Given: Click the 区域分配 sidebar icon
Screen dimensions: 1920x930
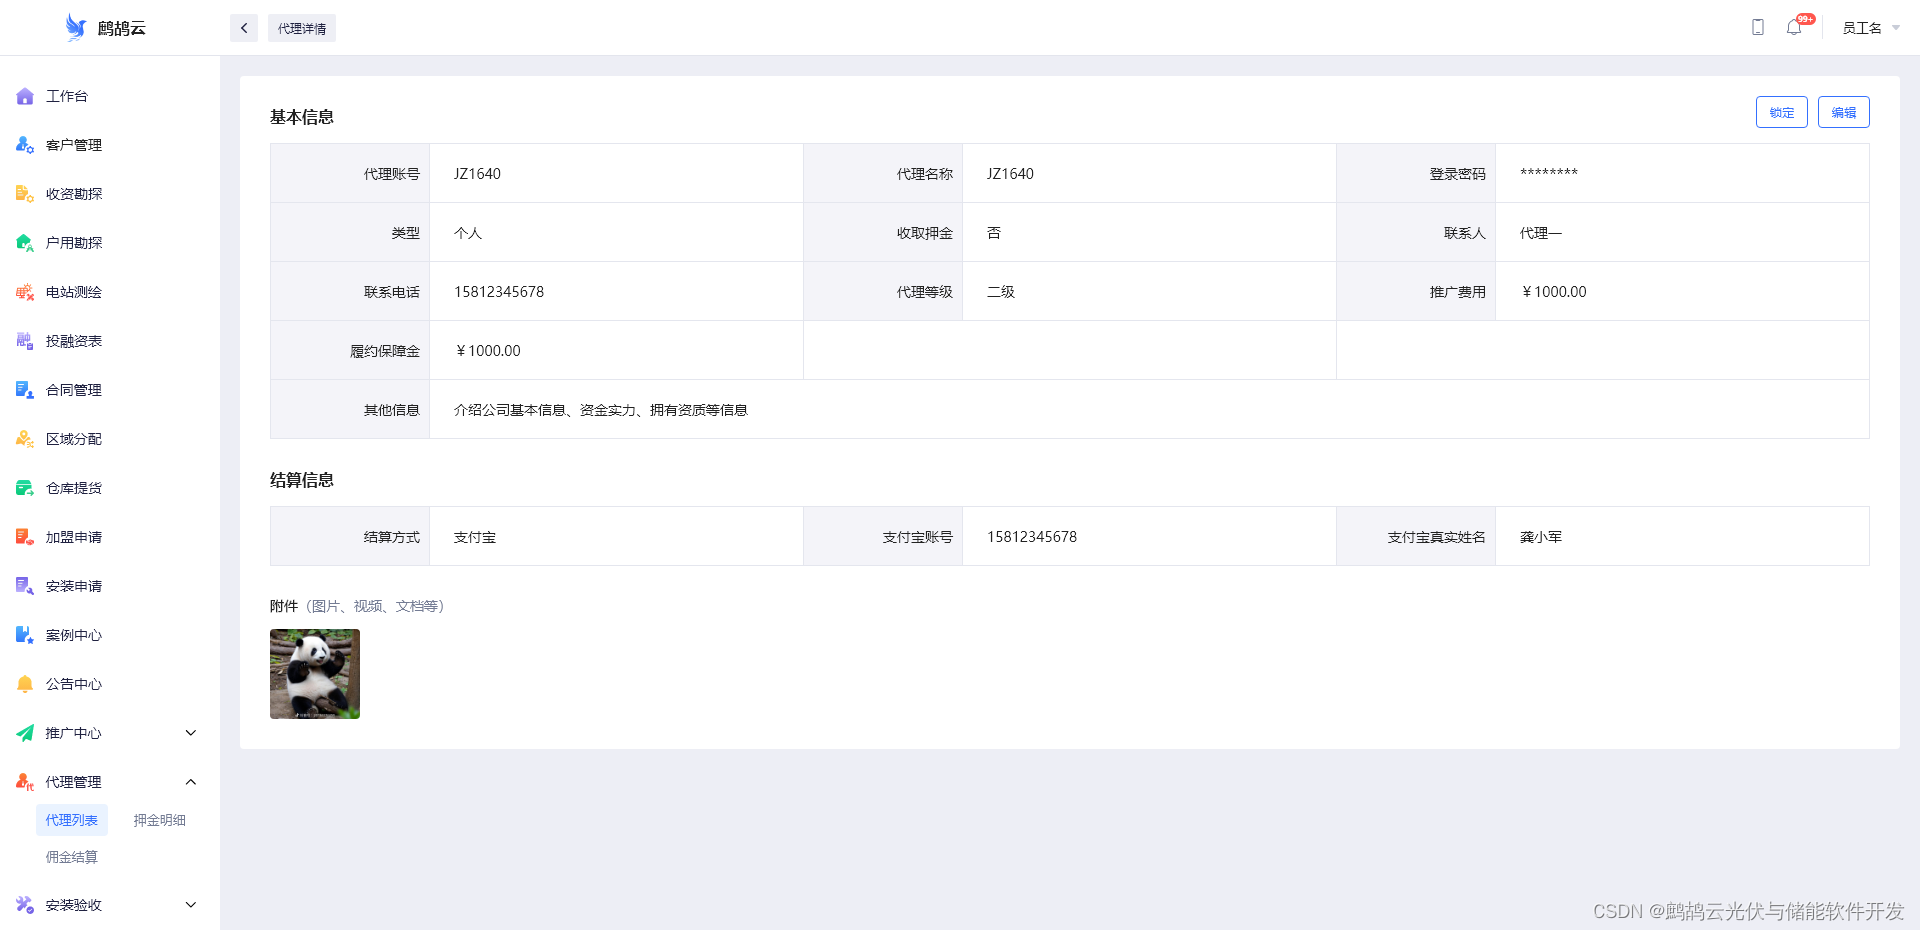Looking at the screenshot, I should click(x=25, y=439).
